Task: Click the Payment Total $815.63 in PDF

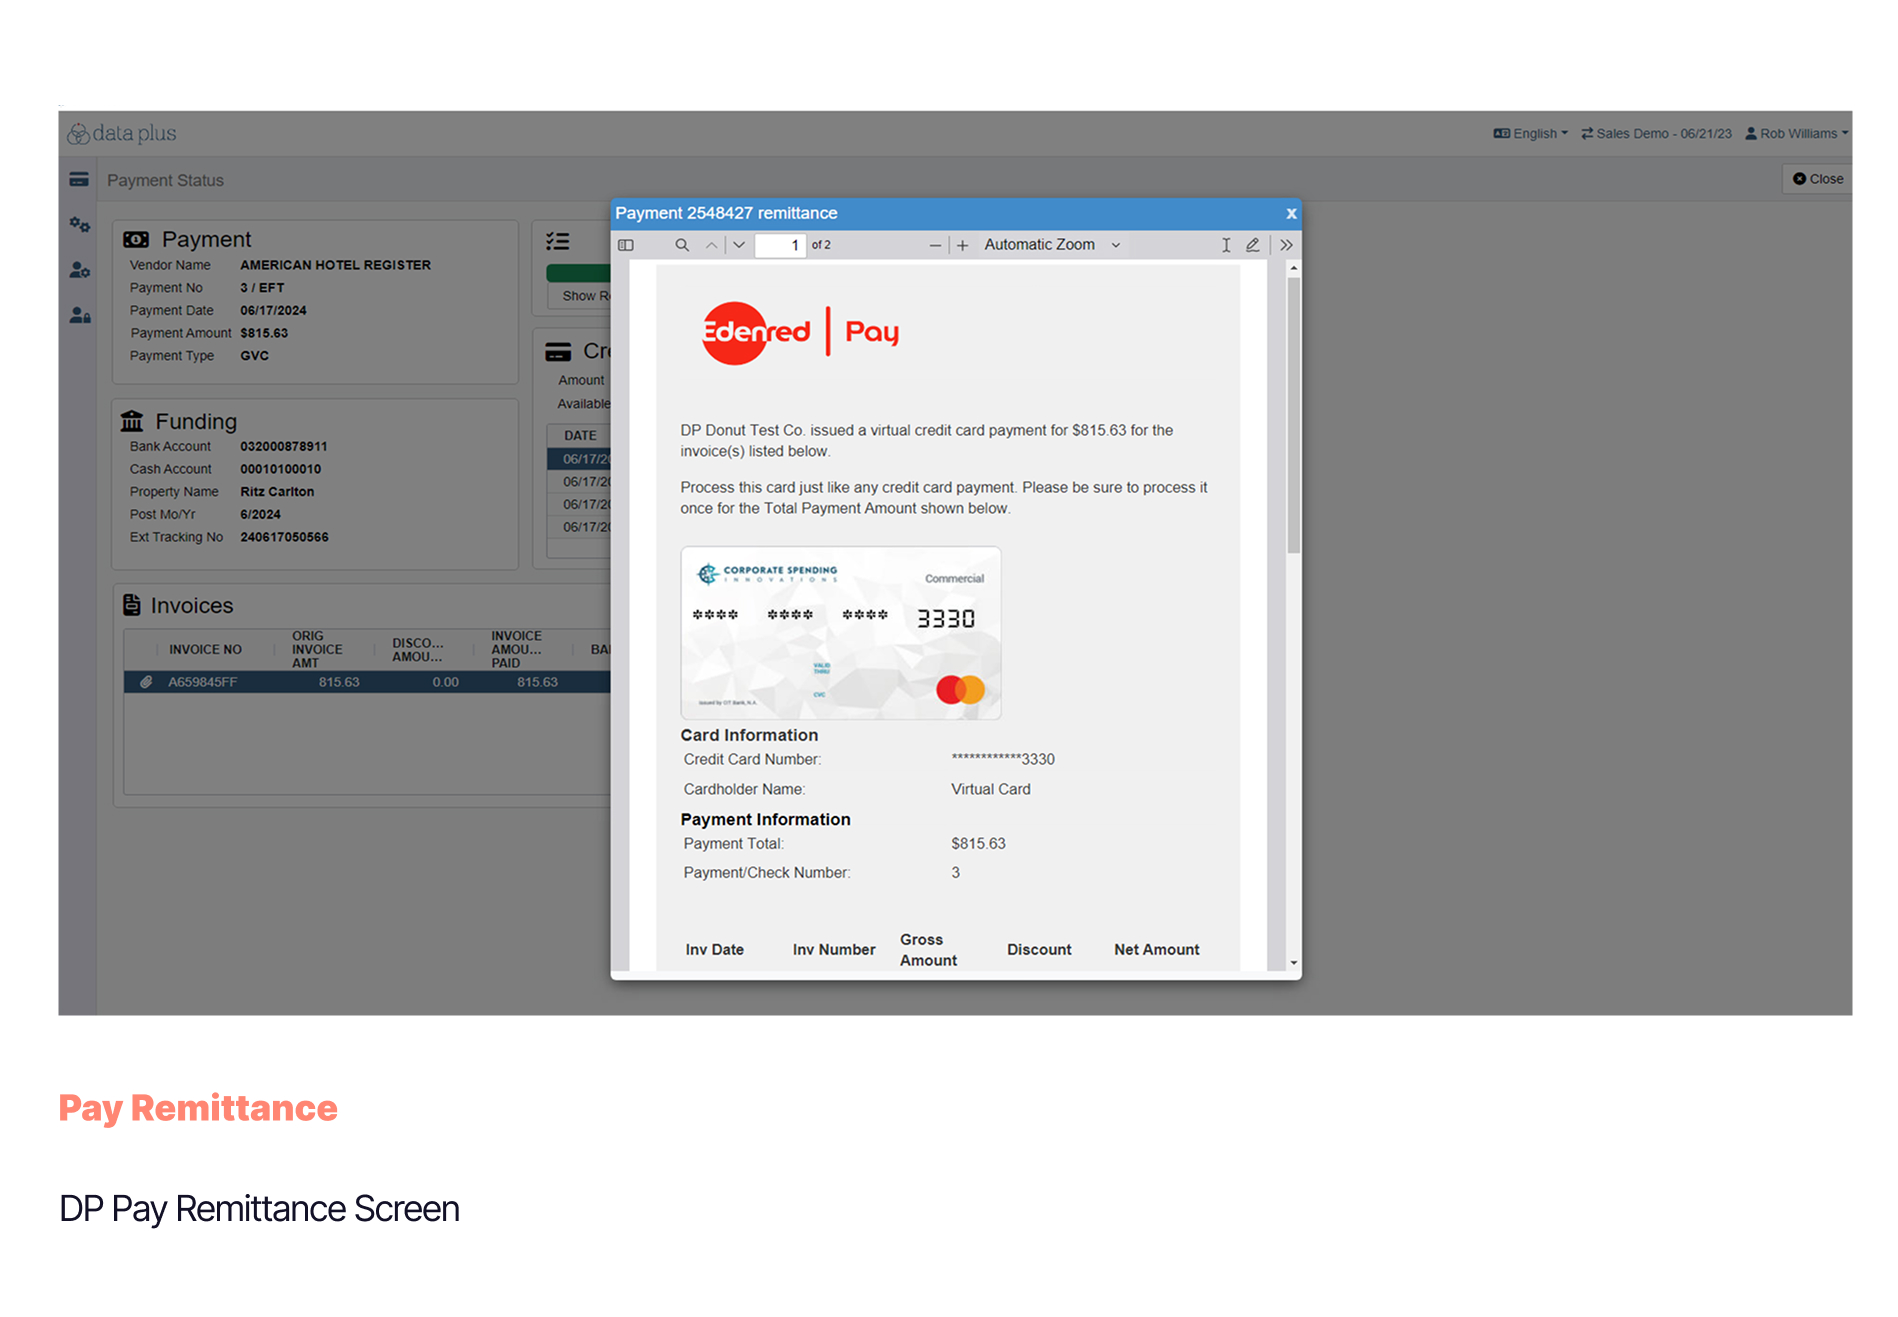Action: [978, 844]
